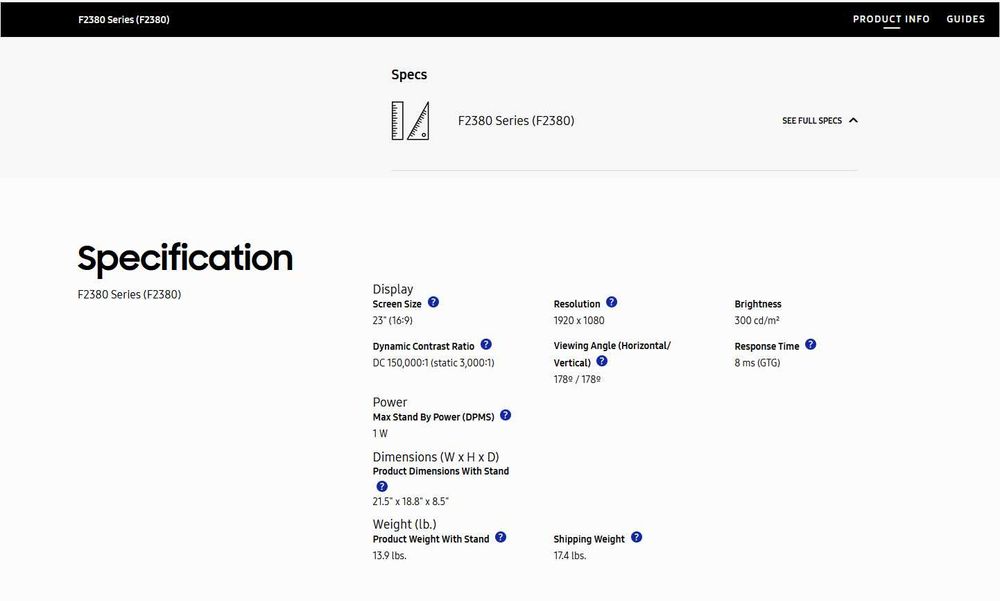1000x601 pixels.
Task: Click the SEE FULL SPECS link text
Action: [812, 121]
